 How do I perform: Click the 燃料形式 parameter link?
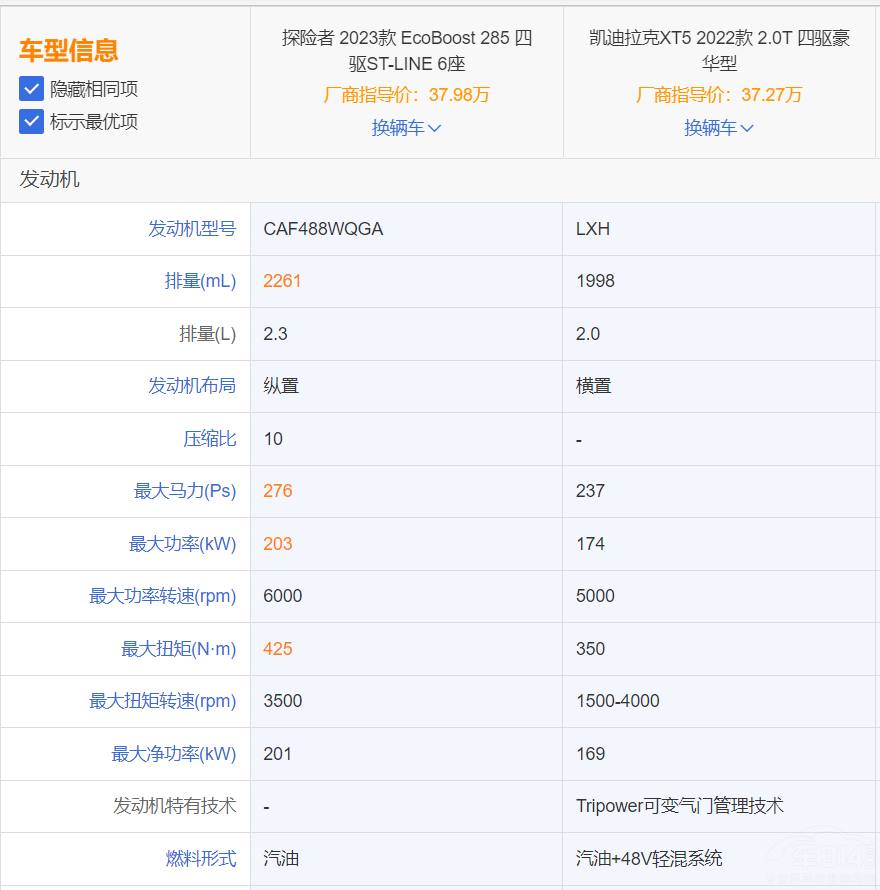pyautogui.click(x=200, y=858)
